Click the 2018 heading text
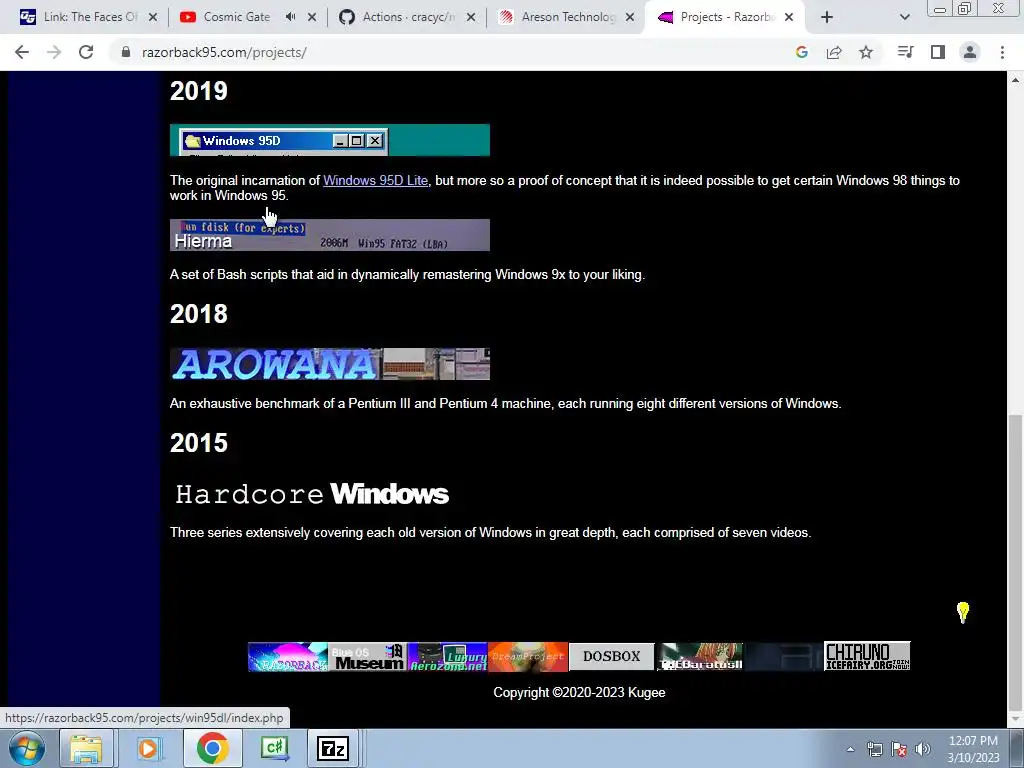This screenshot has width=1024, height=768. [199, 314]
